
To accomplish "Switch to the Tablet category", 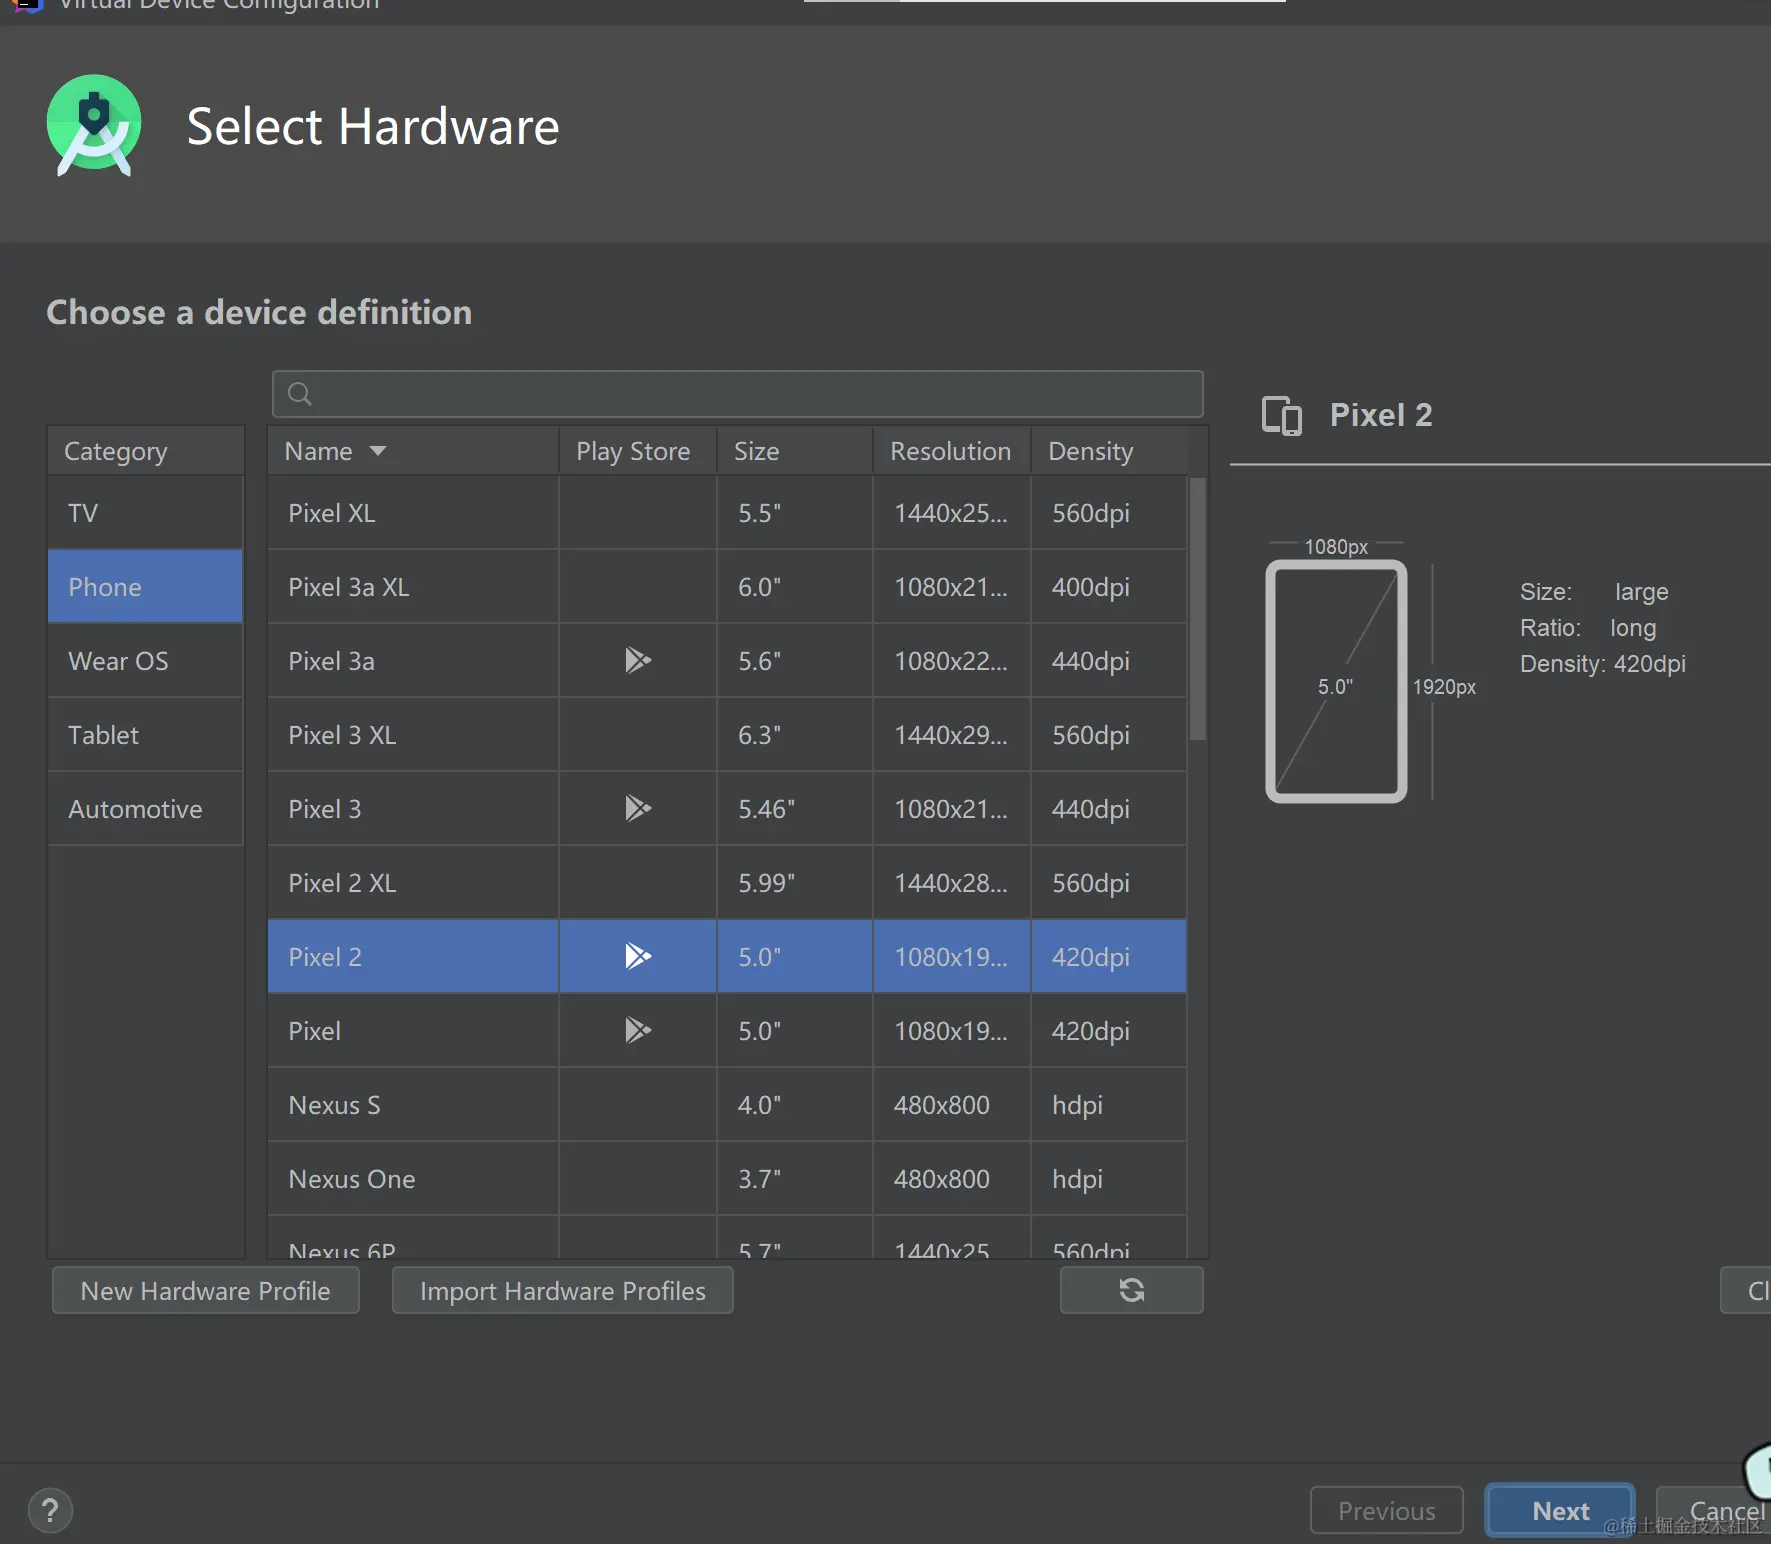I will (x=145, y=735).
